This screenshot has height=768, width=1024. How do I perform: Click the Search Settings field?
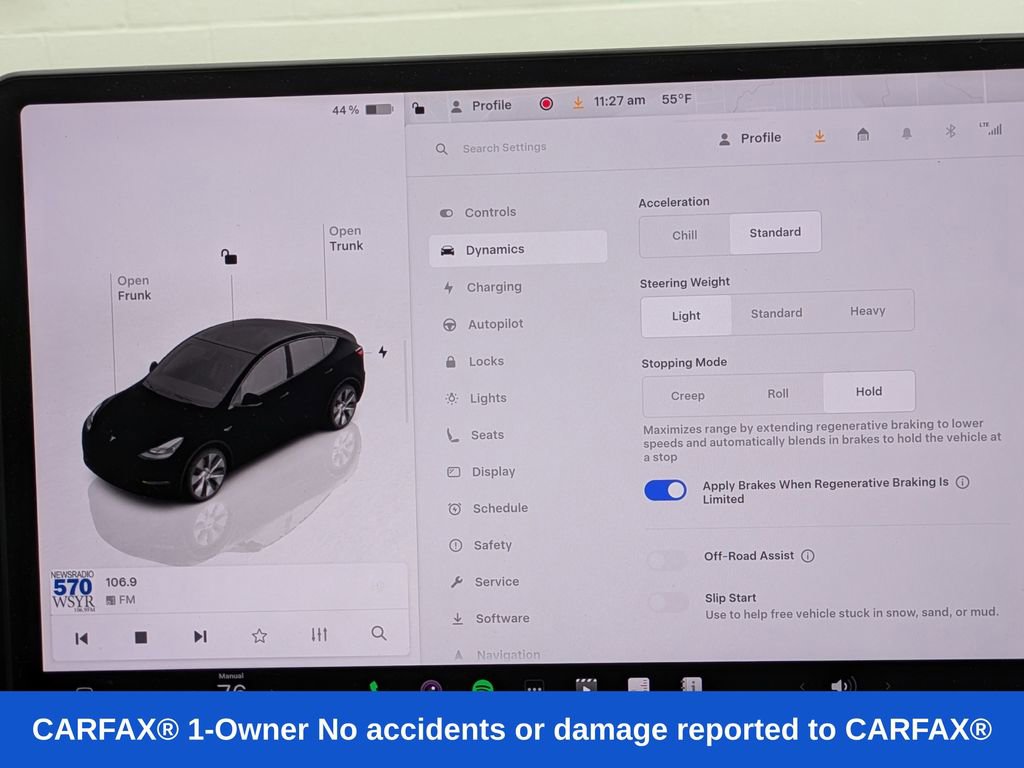pyautogui.click(x=504, y=148)
